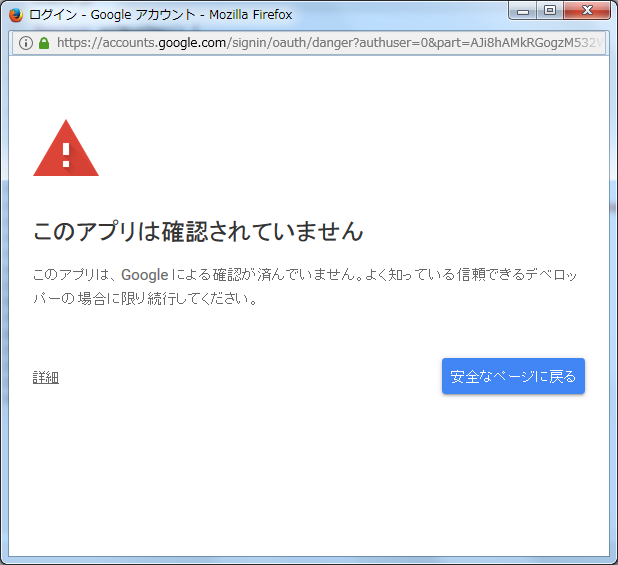The height and width of the screenshot is (565, 618).
Task: Click the green padlock secure connection icon
Action: 44,43
